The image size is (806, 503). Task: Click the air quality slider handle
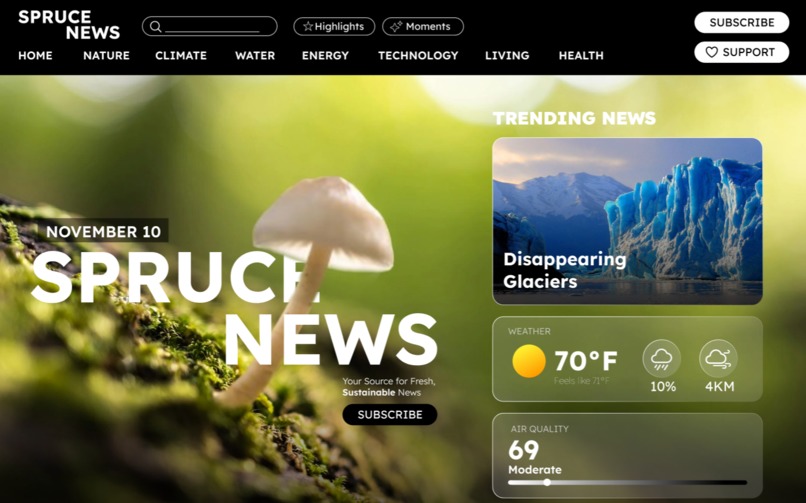[x=547, y=482]
